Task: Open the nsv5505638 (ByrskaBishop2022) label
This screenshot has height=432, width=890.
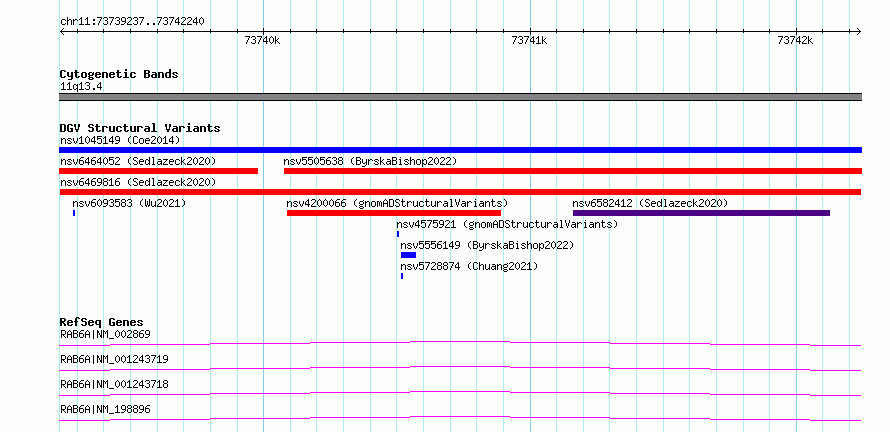Action: point(370,161)
